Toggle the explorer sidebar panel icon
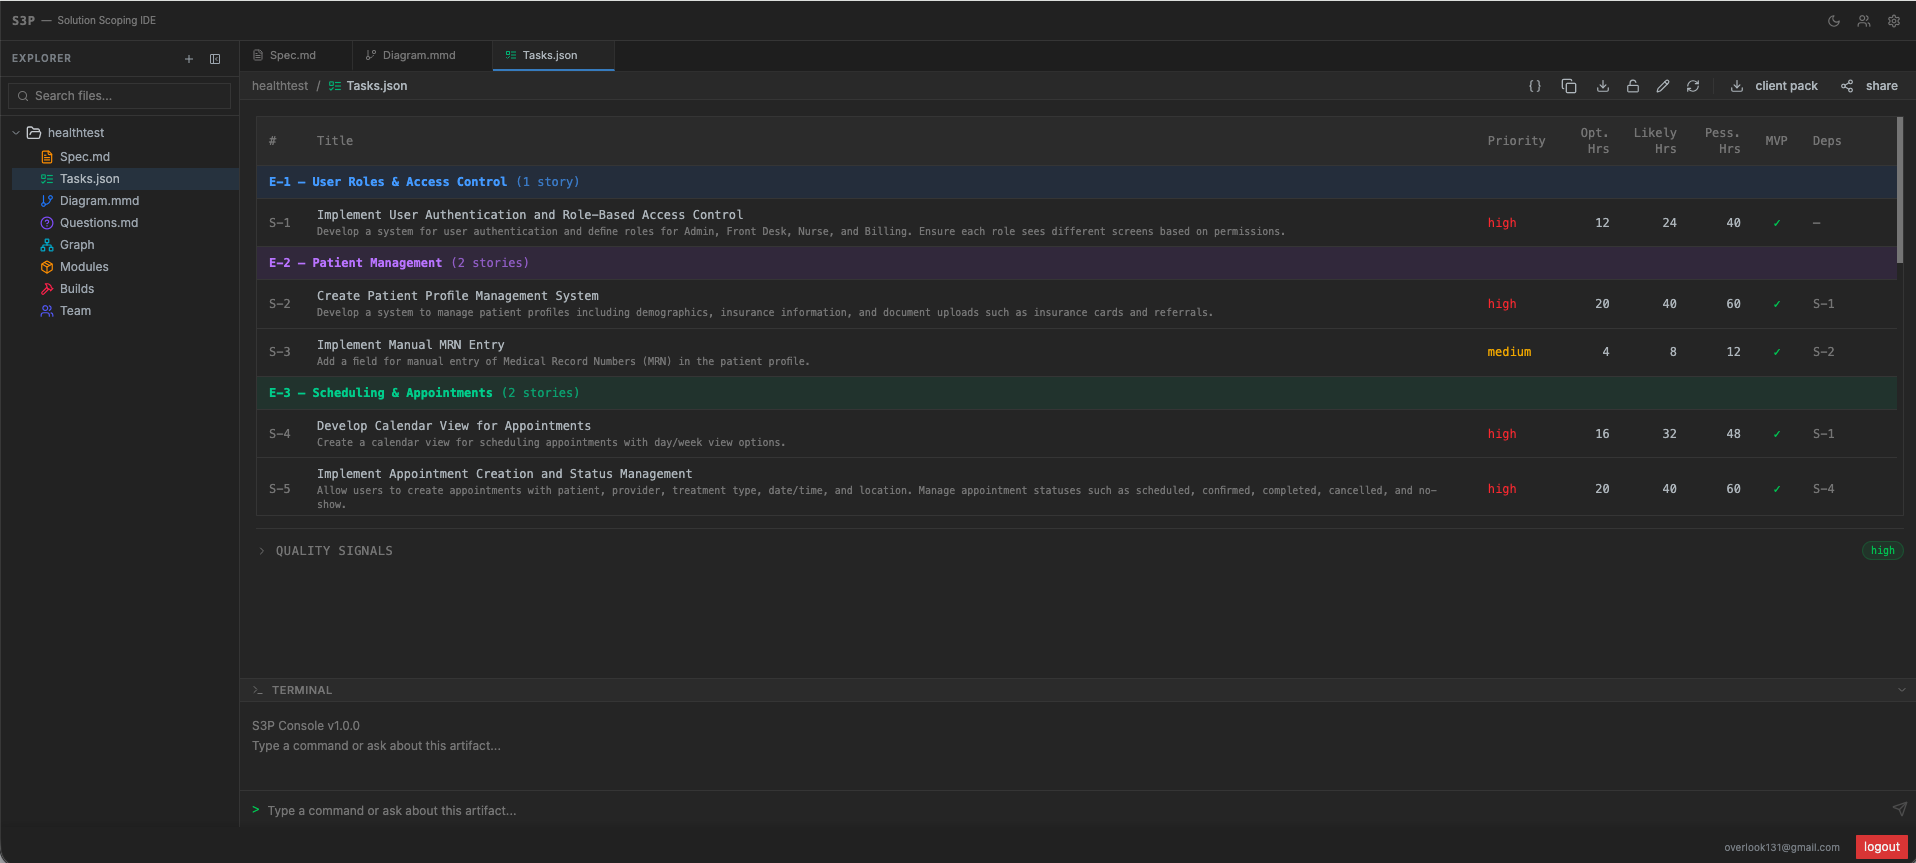This screenshot has height=863, width=1916. coord(215,59)
